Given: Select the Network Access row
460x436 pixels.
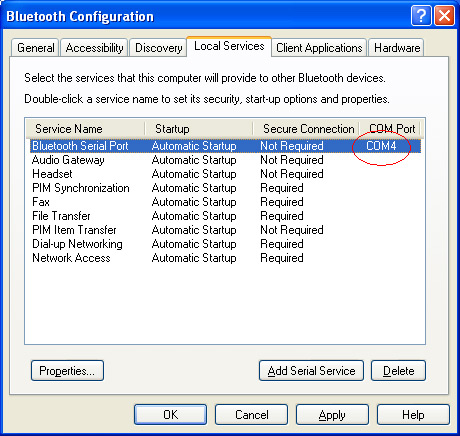Looking at the screenshot, I should coord(225,258).
